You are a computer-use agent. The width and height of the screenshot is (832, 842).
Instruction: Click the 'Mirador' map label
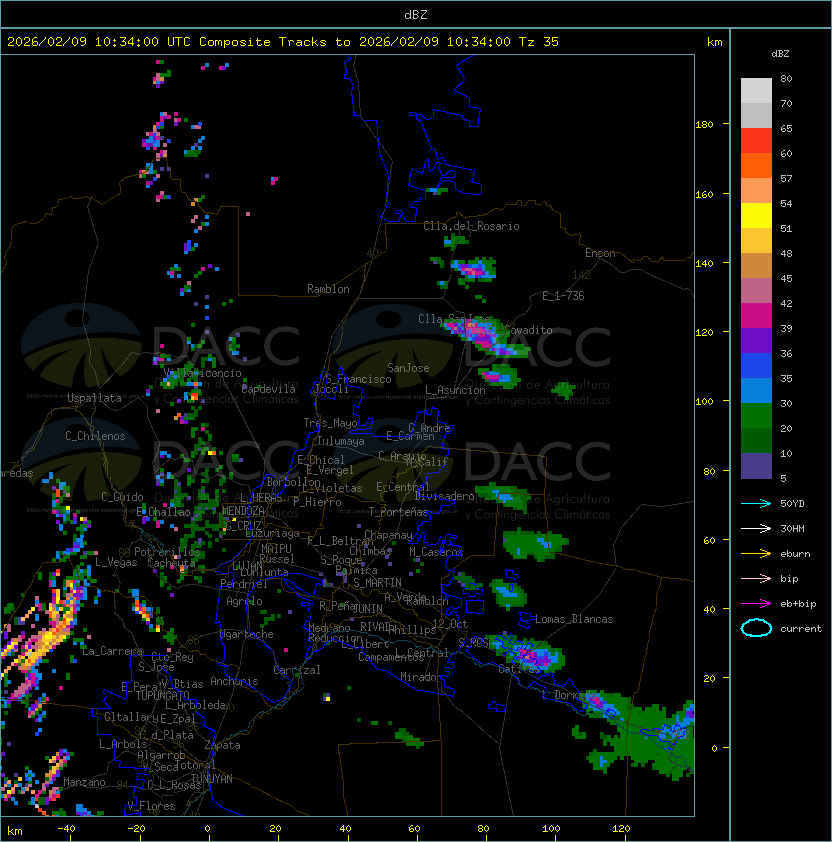point(422,677)
